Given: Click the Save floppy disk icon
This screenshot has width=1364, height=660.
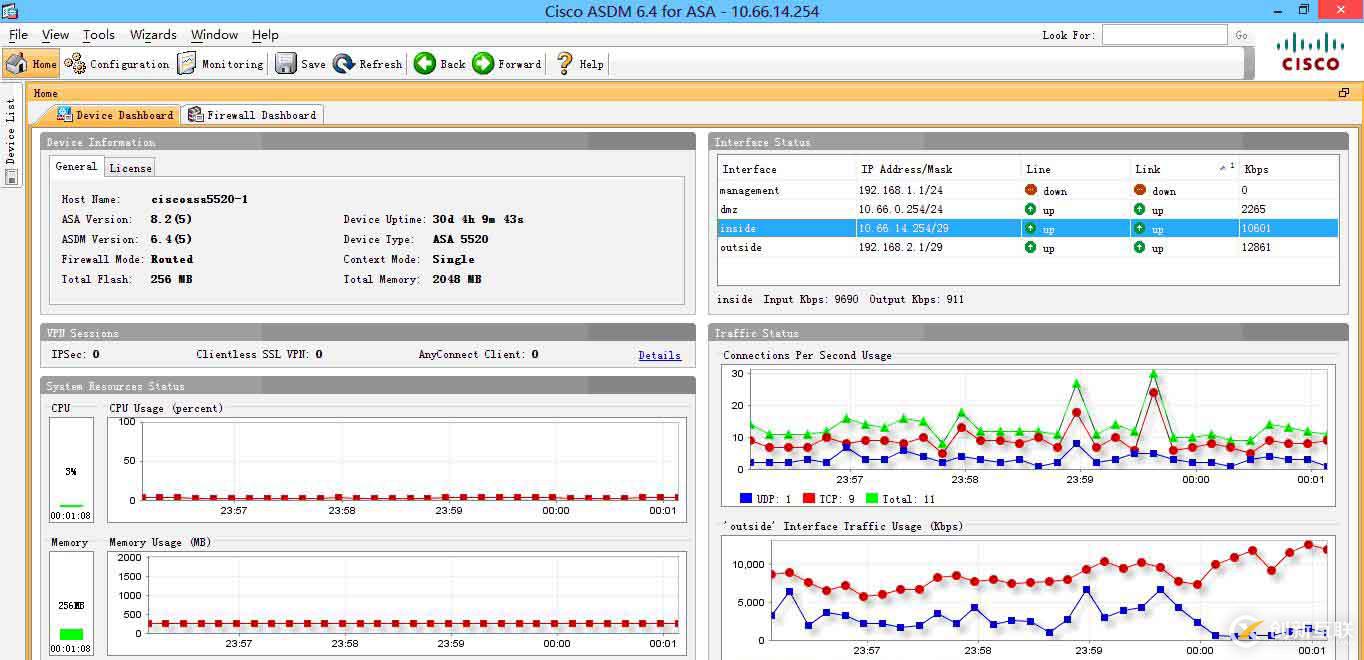Looking at the screenshot, I should (x=286, y=64).
